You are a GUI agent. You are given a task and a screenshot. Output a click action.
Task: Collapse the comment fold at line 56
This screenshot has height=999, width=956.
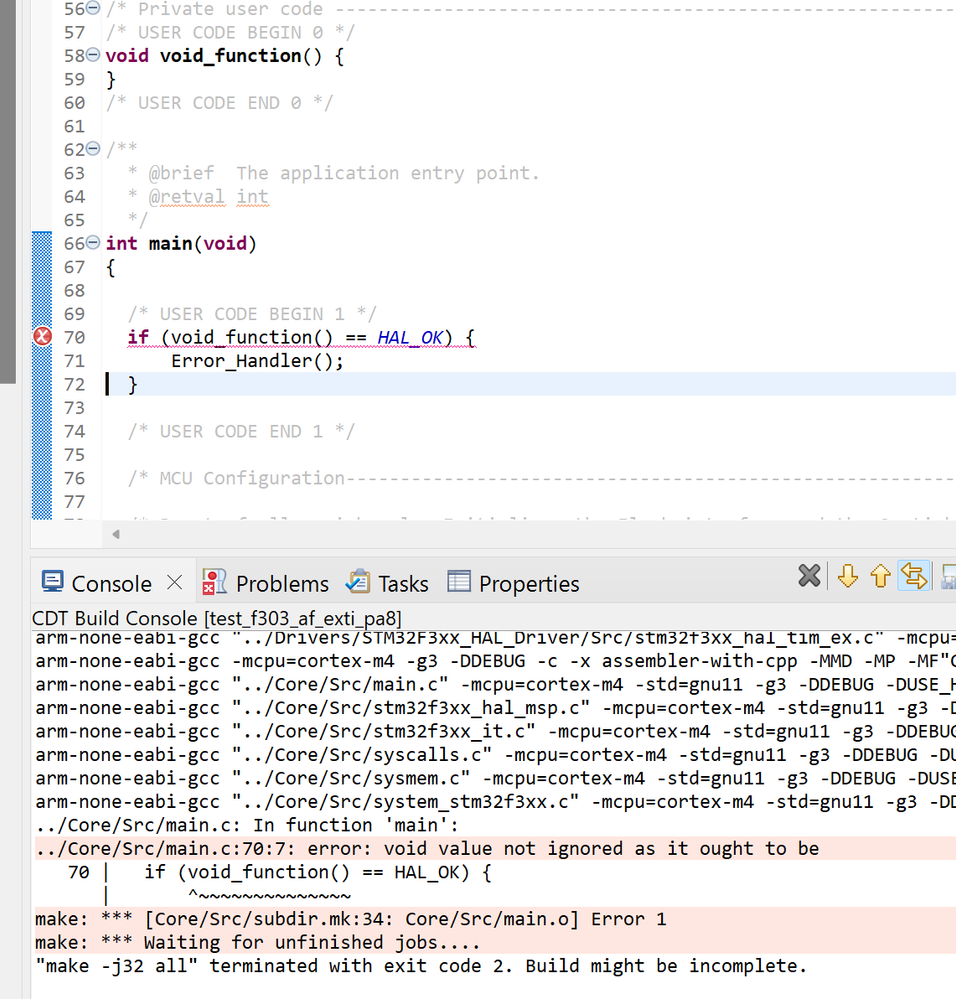[x=93, y=8]
